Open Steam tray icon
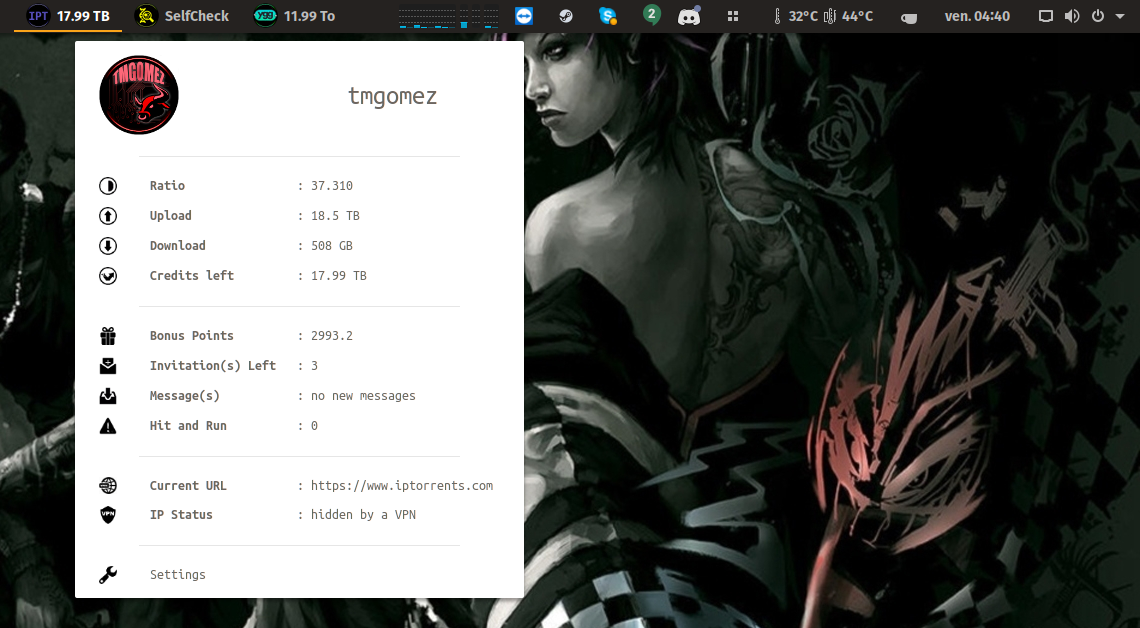The width and height of the screenshot is (1140, 628). (566, 16)
